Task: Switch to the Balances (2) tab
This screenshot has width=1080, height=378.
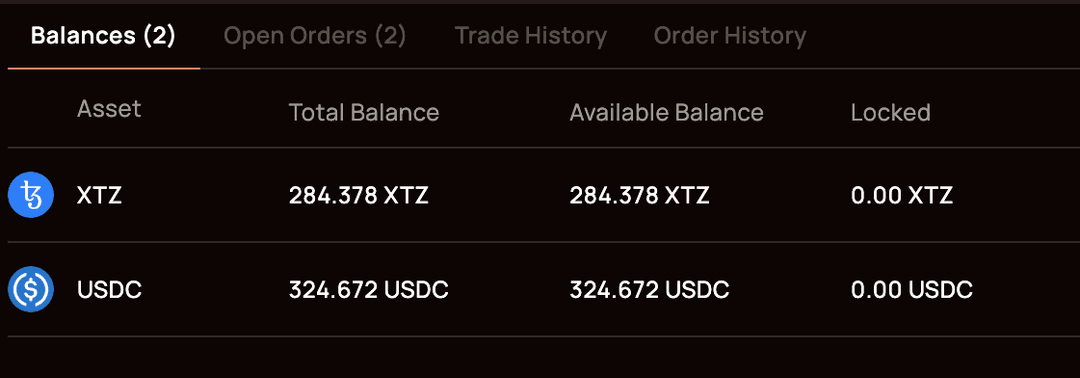Action: tap(103, 35)
